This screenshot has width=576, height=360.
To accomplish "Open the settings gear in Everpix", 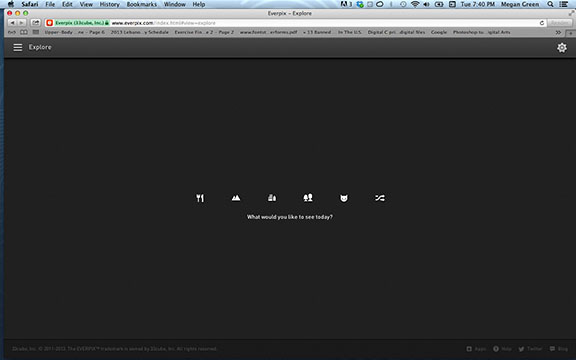I will point(562,48).
